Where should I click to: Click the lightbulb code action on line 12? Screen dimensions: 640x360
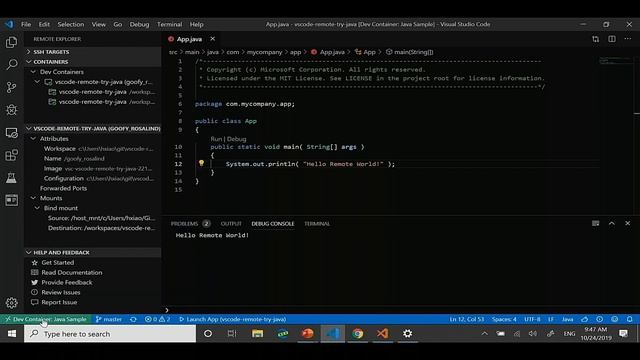tap(201, 163)
